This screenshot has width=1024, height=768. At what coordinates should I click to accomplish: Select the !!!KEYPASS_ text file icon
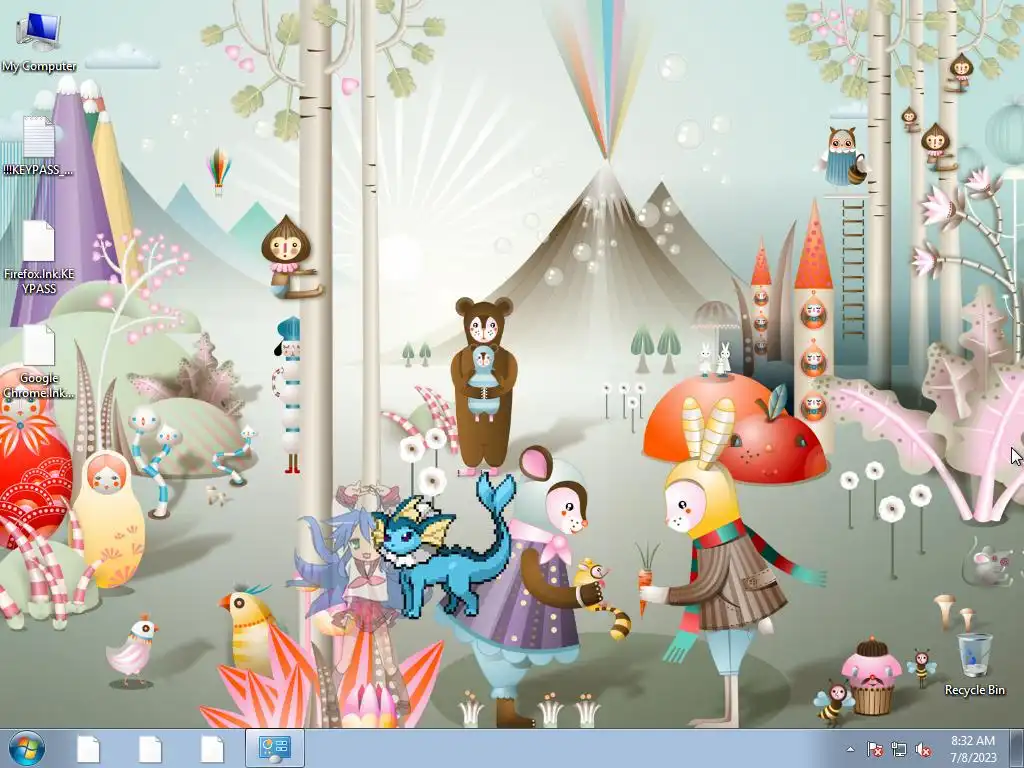(x=38, y=145)
